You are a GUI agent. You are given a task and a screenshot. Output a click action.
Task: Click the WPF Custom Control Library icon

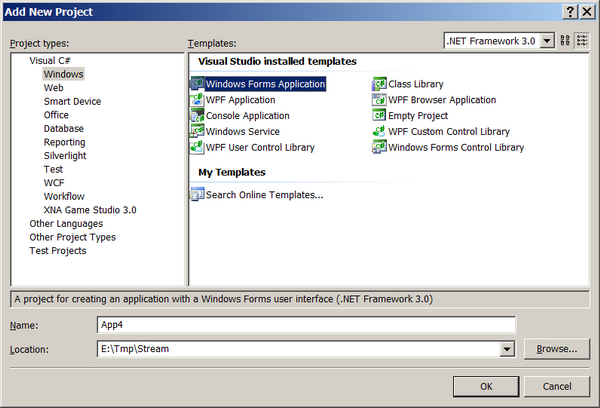coord(379,131)
